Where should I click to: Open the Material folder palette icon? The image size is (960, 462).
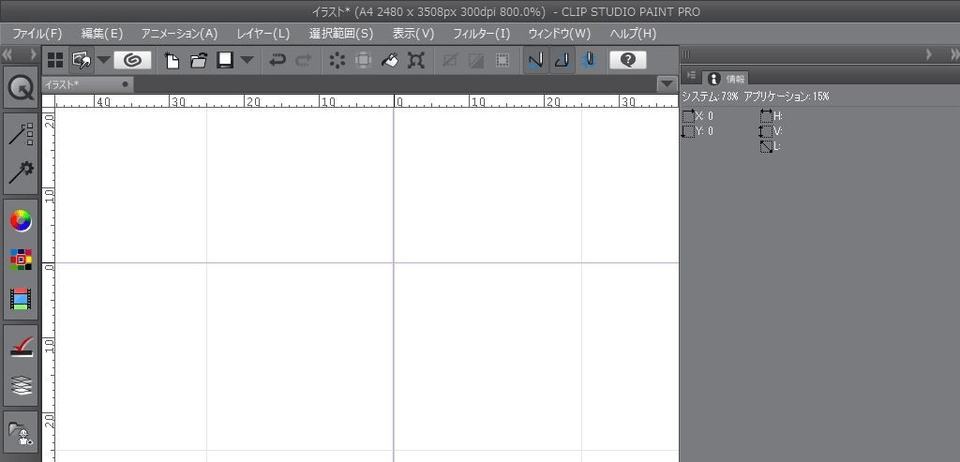21,434
